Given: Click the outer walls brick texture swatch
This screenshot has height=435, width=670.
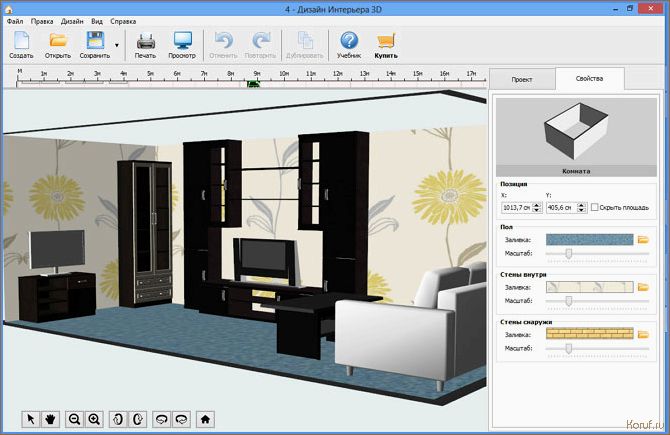Looking at the screenshot, I should [x=590, y=334].
